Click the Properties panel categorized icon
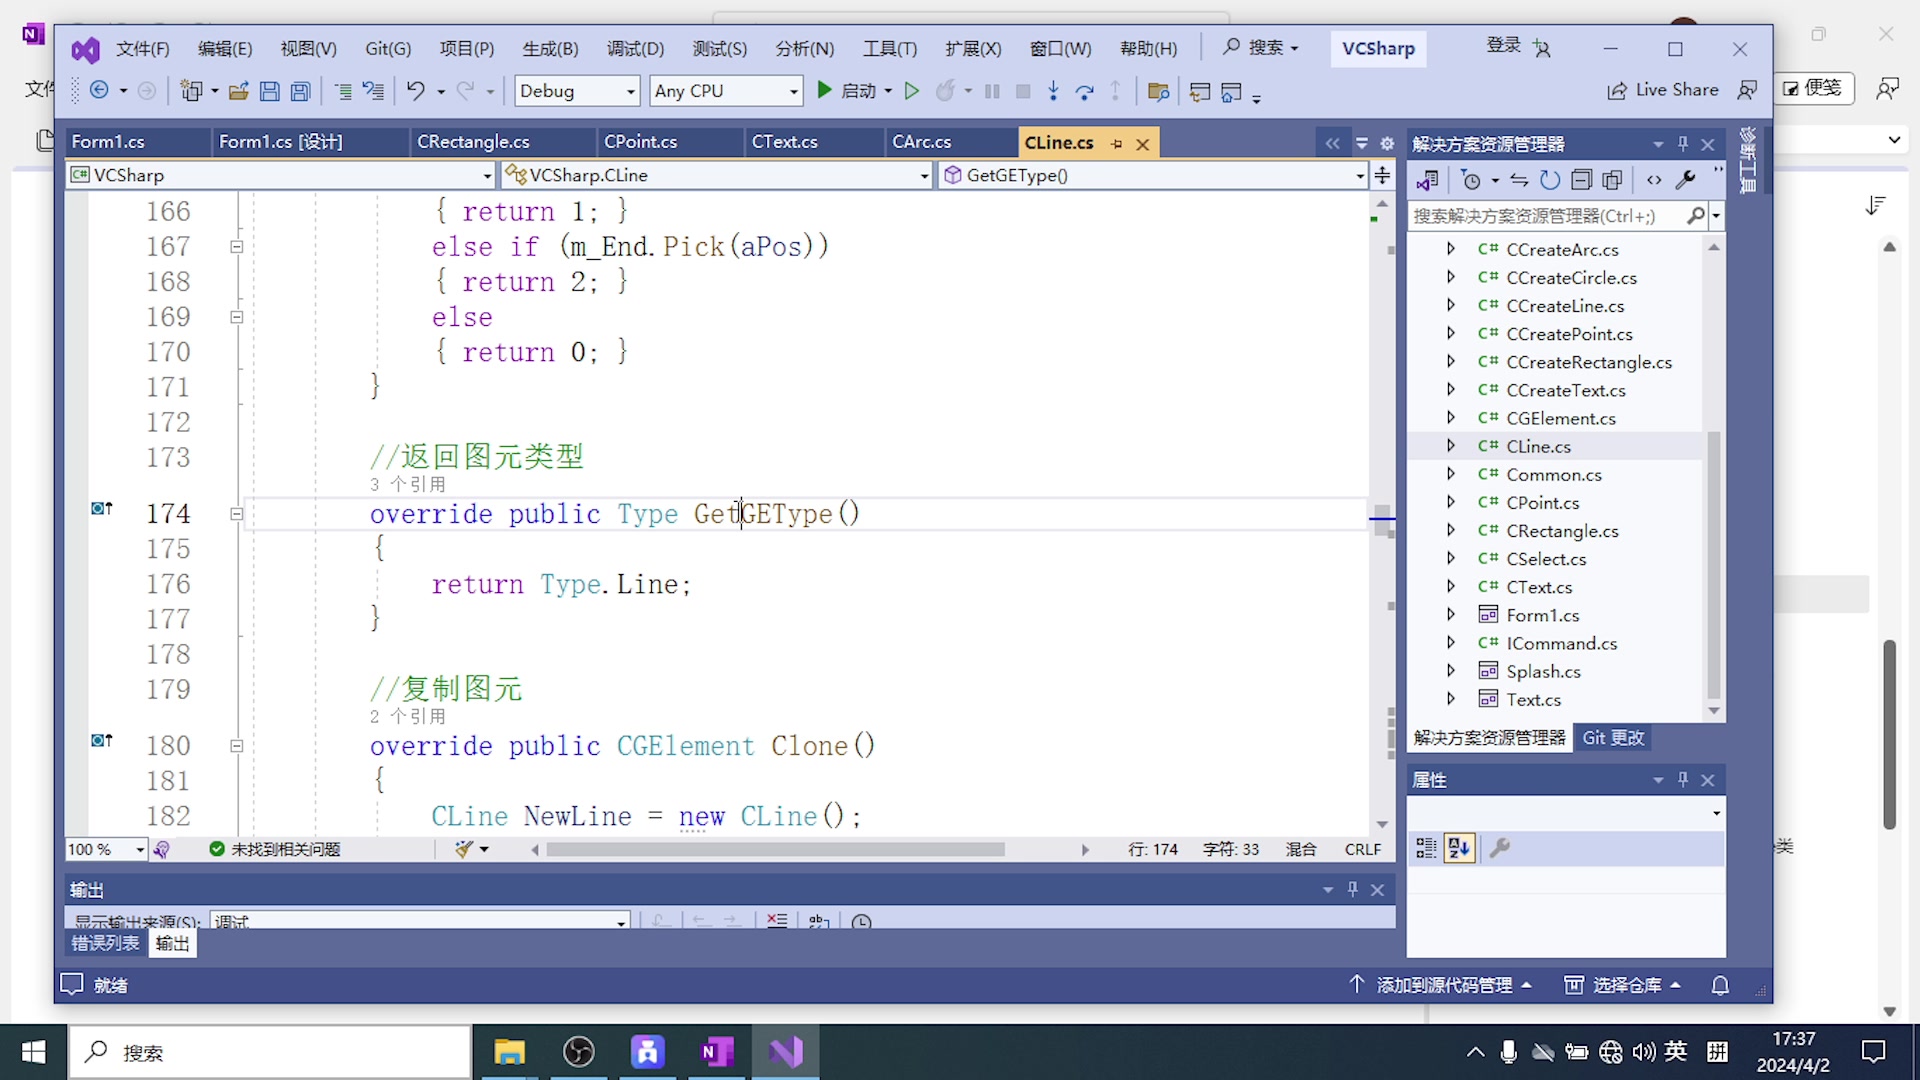This screenshot has width=1920, height=1080. [x=1426, y=848]
